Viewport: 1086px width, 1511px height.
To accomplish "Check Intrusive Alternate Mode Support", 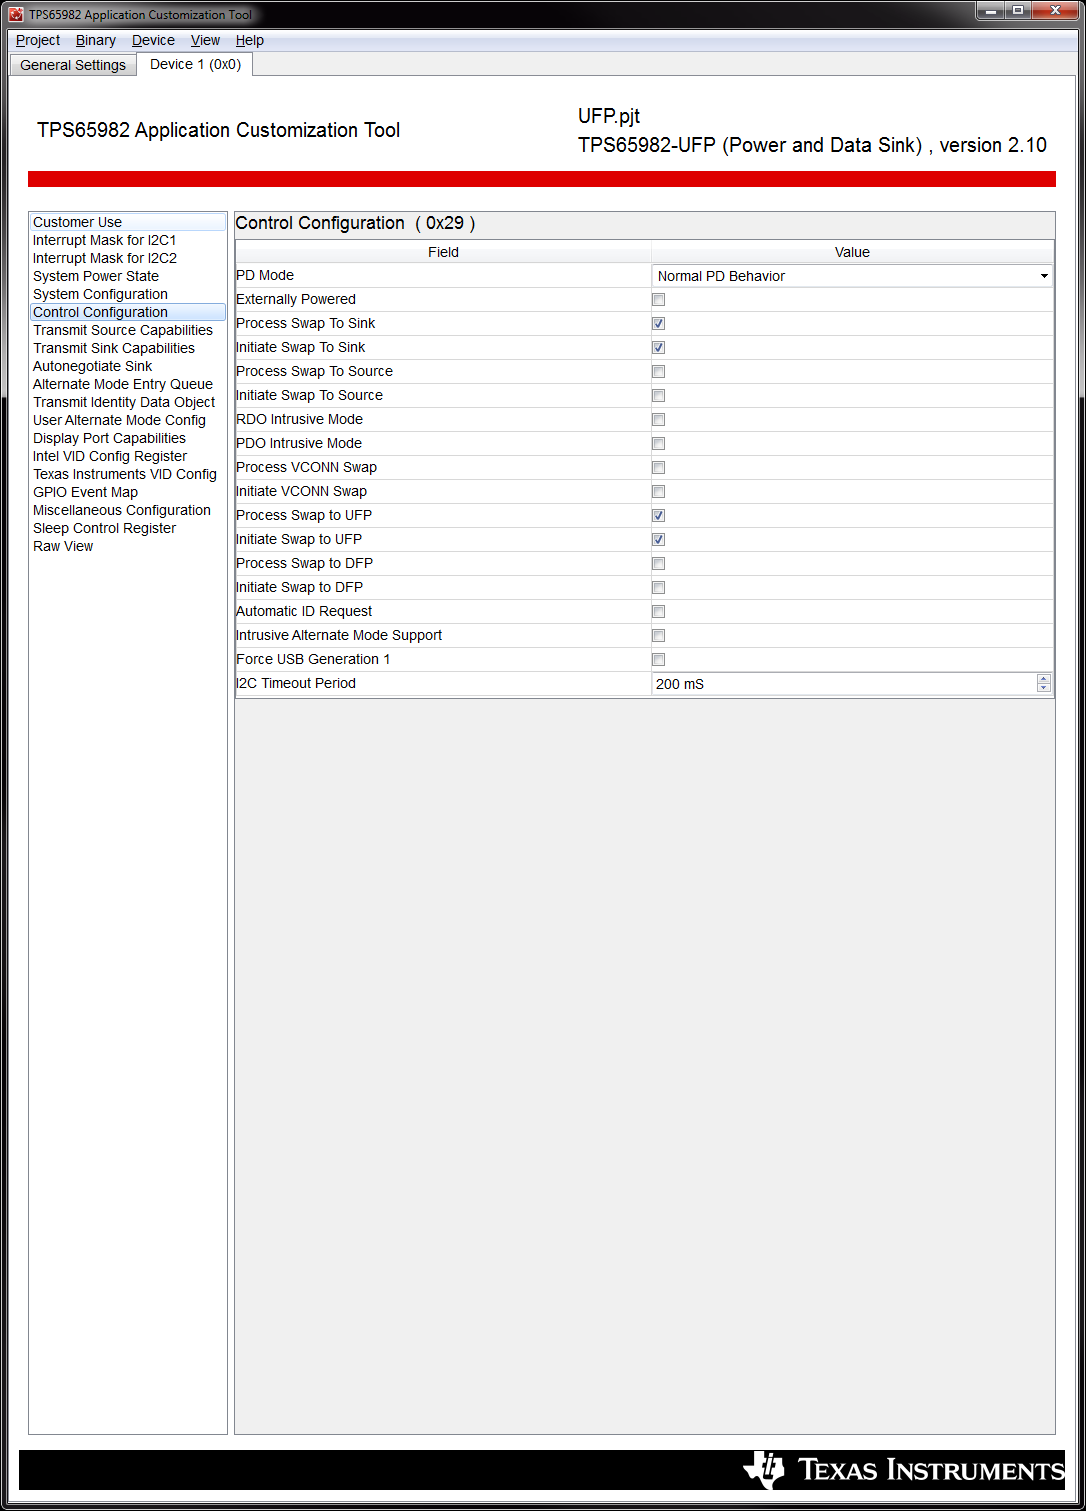I will (x=658, y=635).
